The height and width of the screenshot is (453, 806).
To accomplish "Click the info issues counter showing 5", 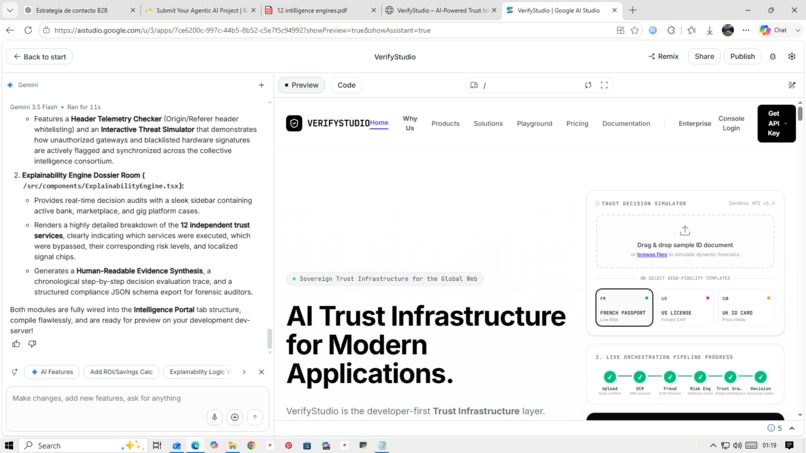I will click(x=774, y=428).
